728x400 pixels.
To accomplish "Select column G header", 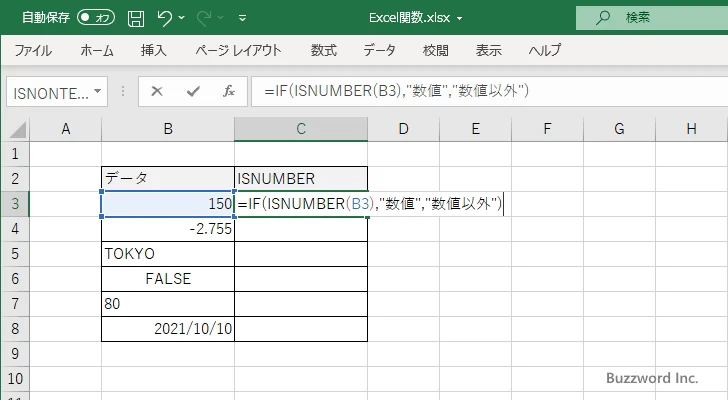I will (619, 129).
